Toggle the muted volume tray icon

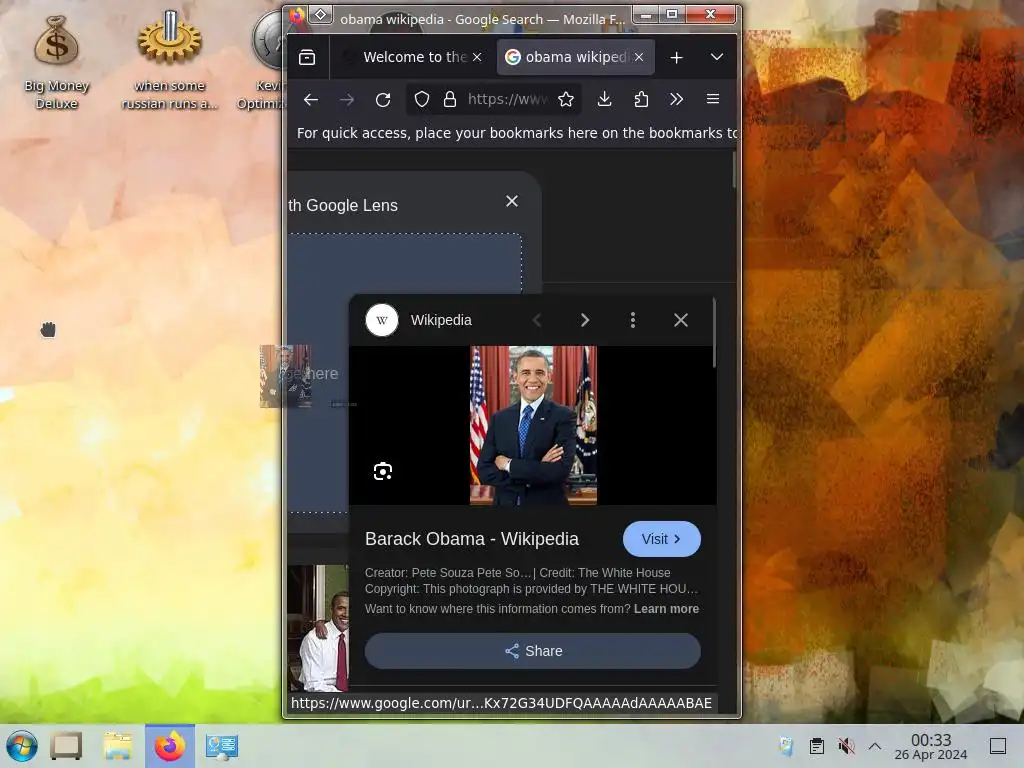coord(846,746)
